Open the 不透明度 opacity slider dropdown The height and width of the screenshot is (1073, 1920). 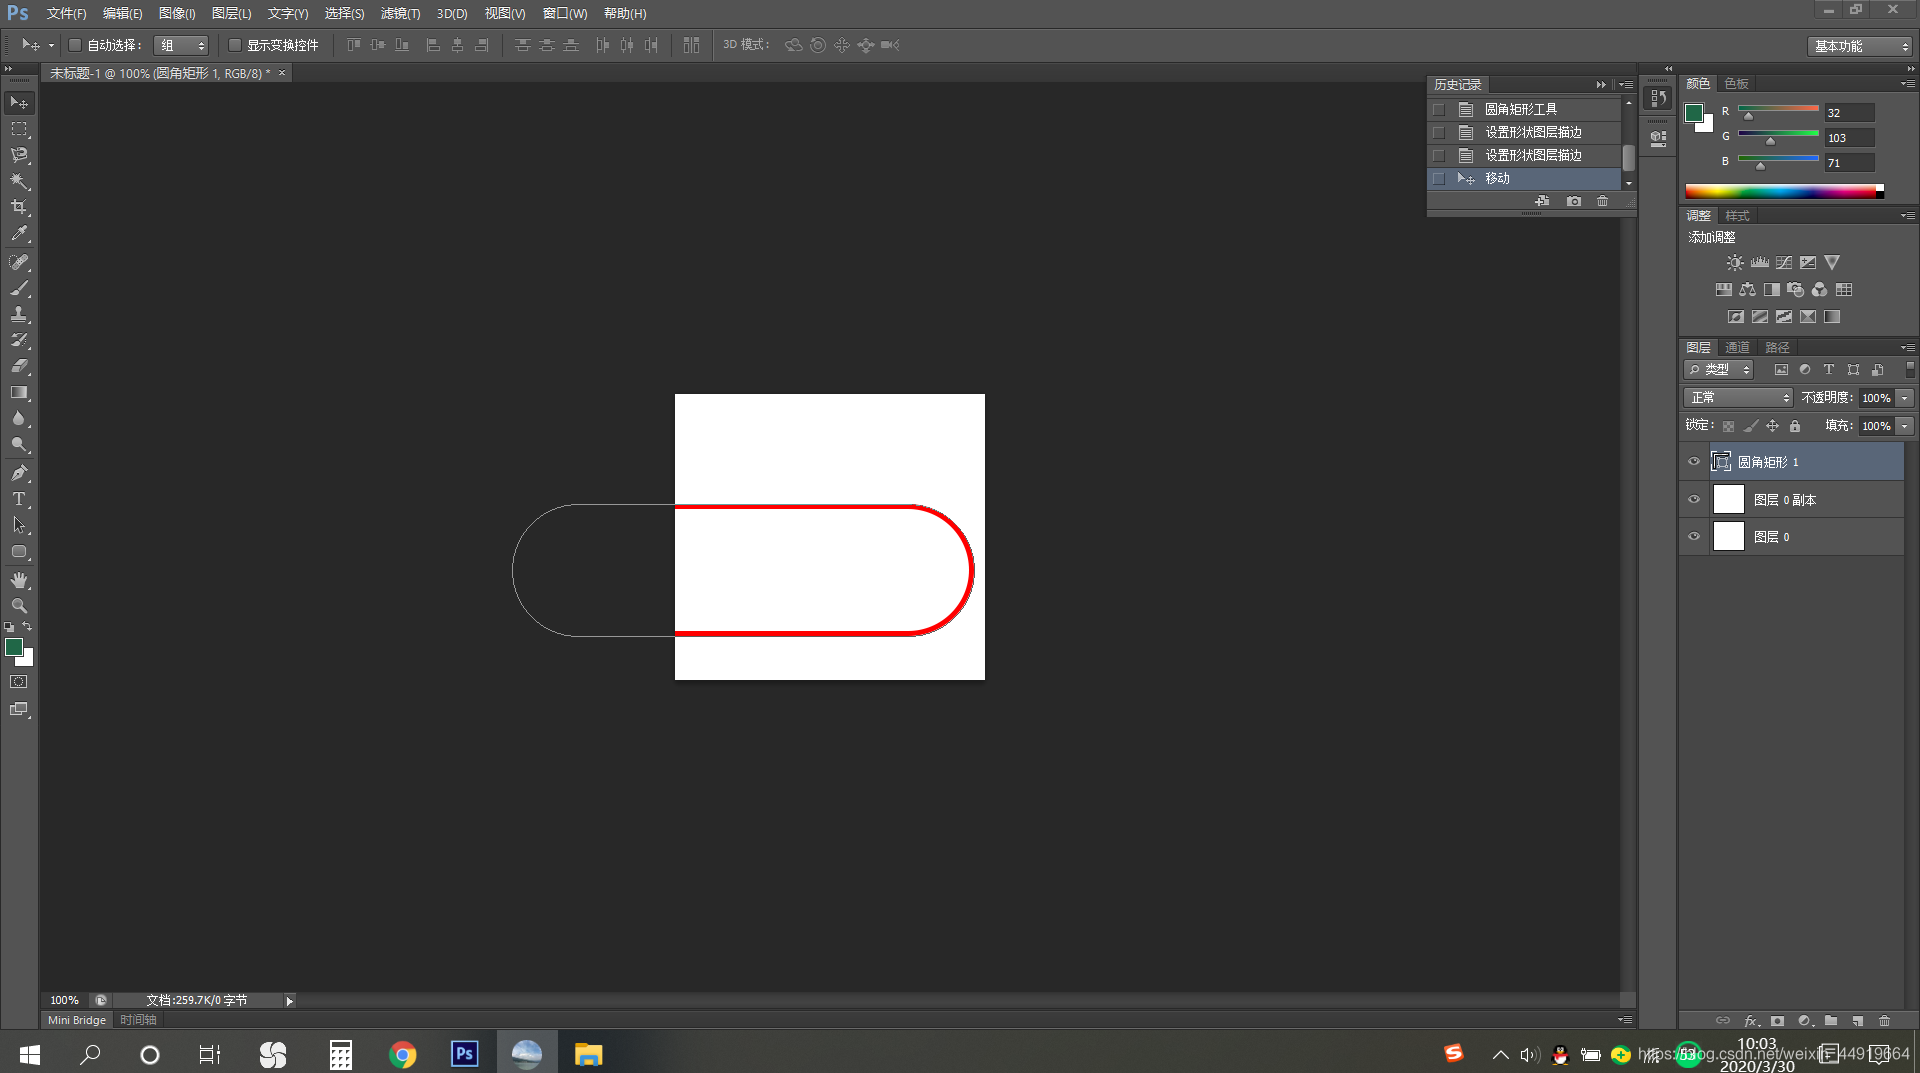[x=1905, y=397]
